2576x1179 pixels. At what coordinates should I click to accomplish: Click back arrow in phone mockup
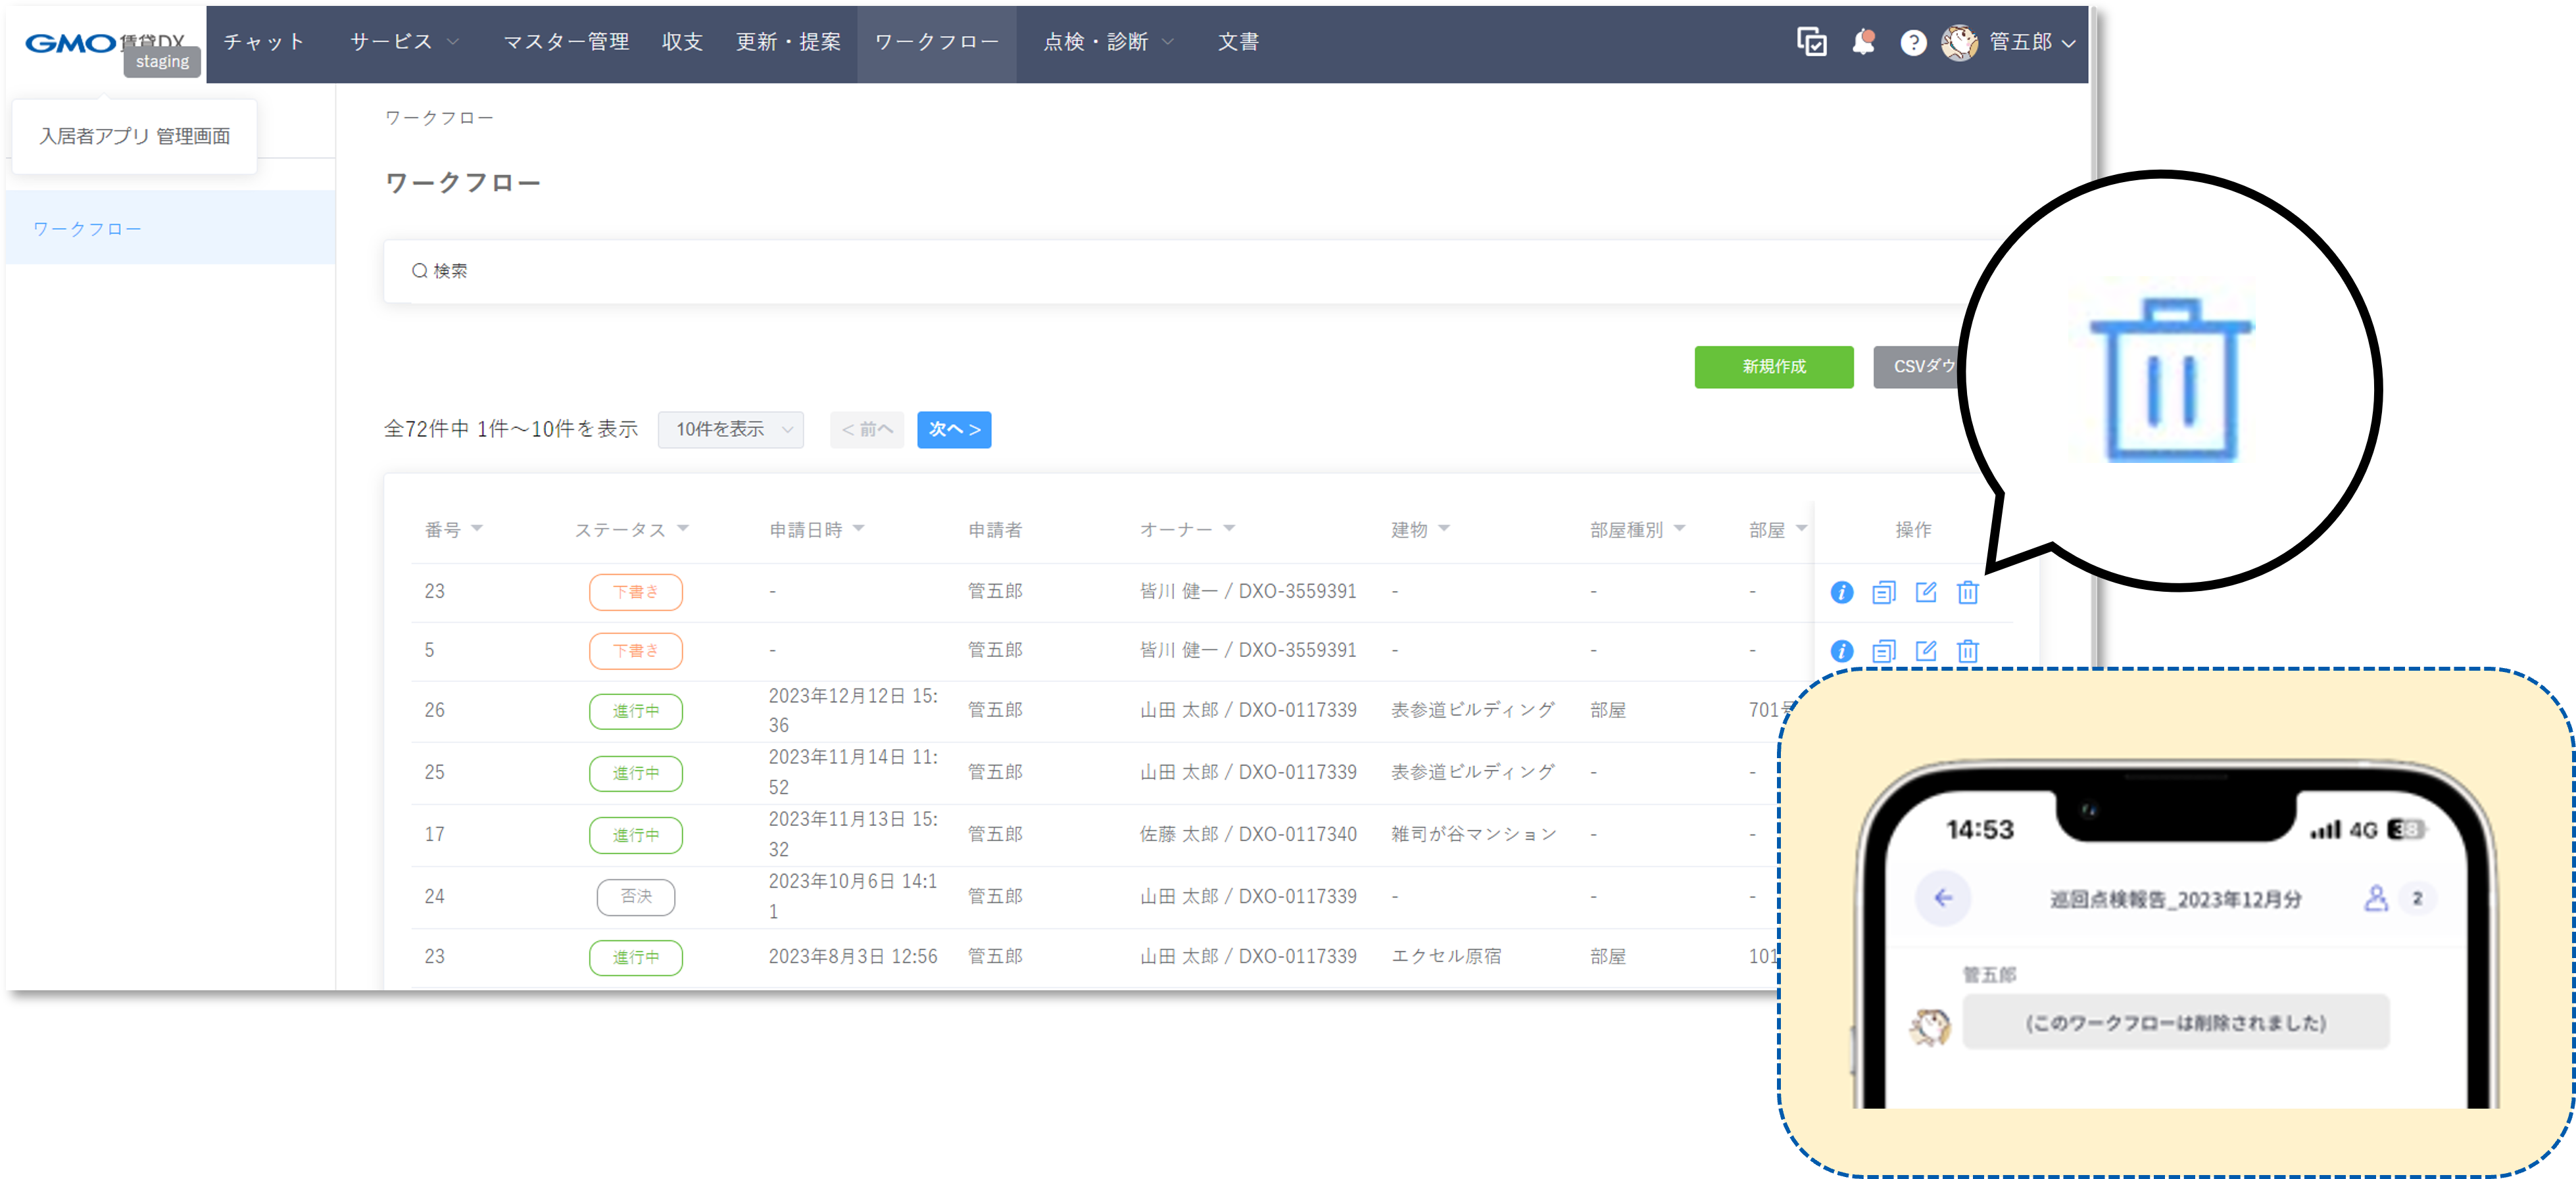(x=1942, y=897)
